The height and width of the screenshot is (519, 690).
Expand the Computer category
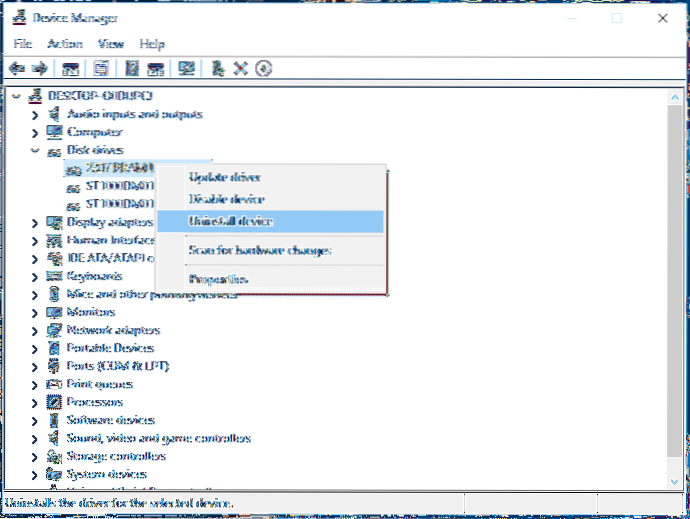(35, 133)
